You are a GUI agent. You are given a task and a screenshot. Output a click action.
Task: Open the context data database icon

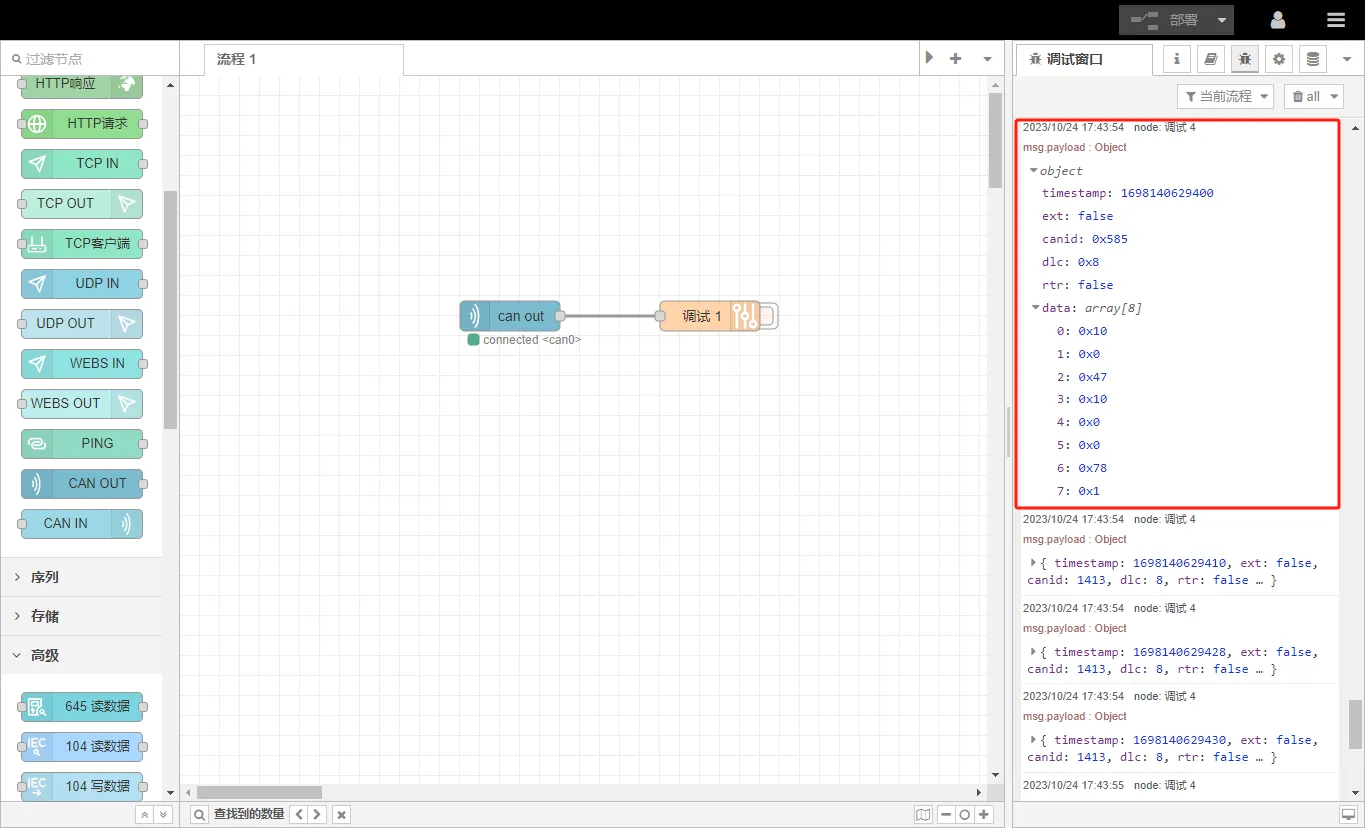pyautogui.click(x=1313, y=59)
